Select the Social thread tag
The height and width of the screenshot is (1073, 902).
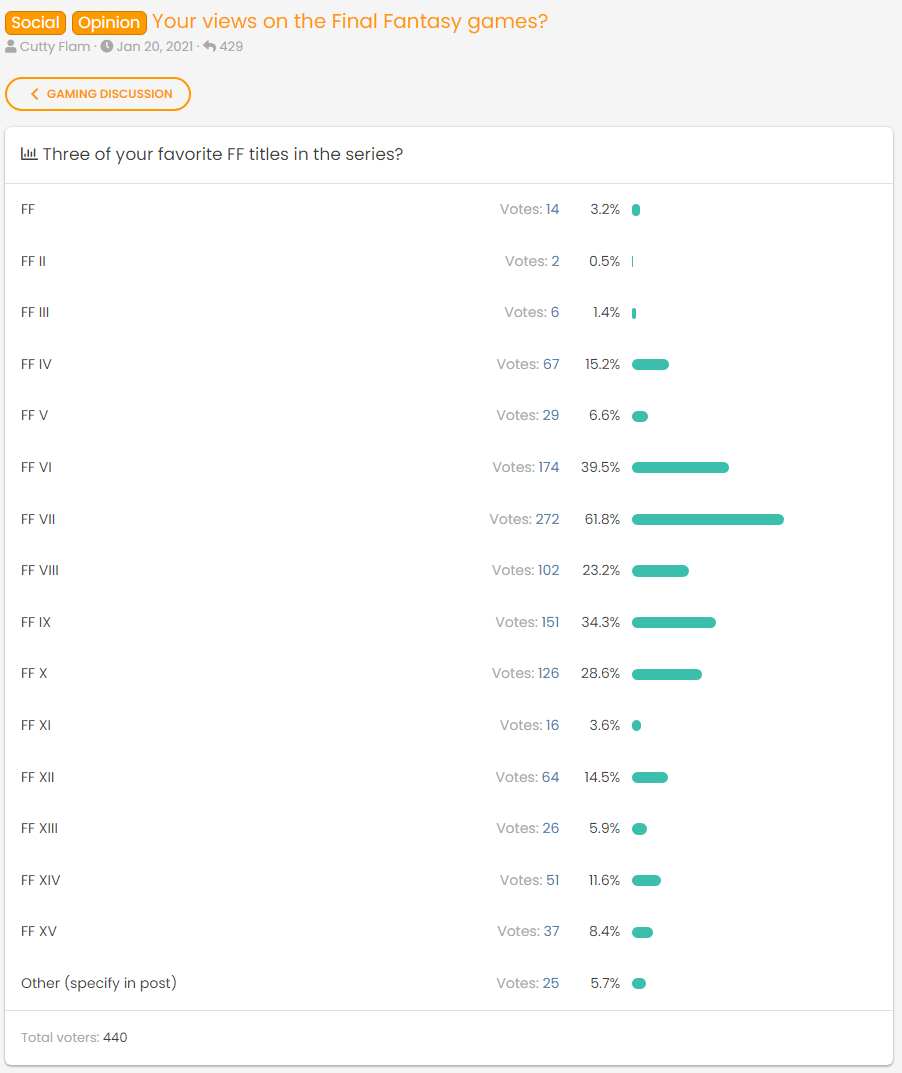point(36,22)
